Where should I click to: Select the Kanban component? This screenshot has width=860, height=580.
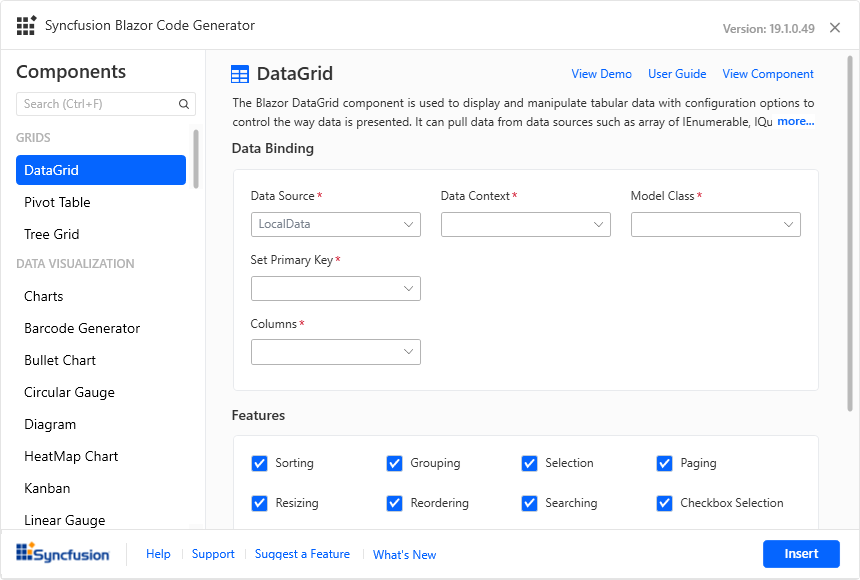(x=47, y=488)
